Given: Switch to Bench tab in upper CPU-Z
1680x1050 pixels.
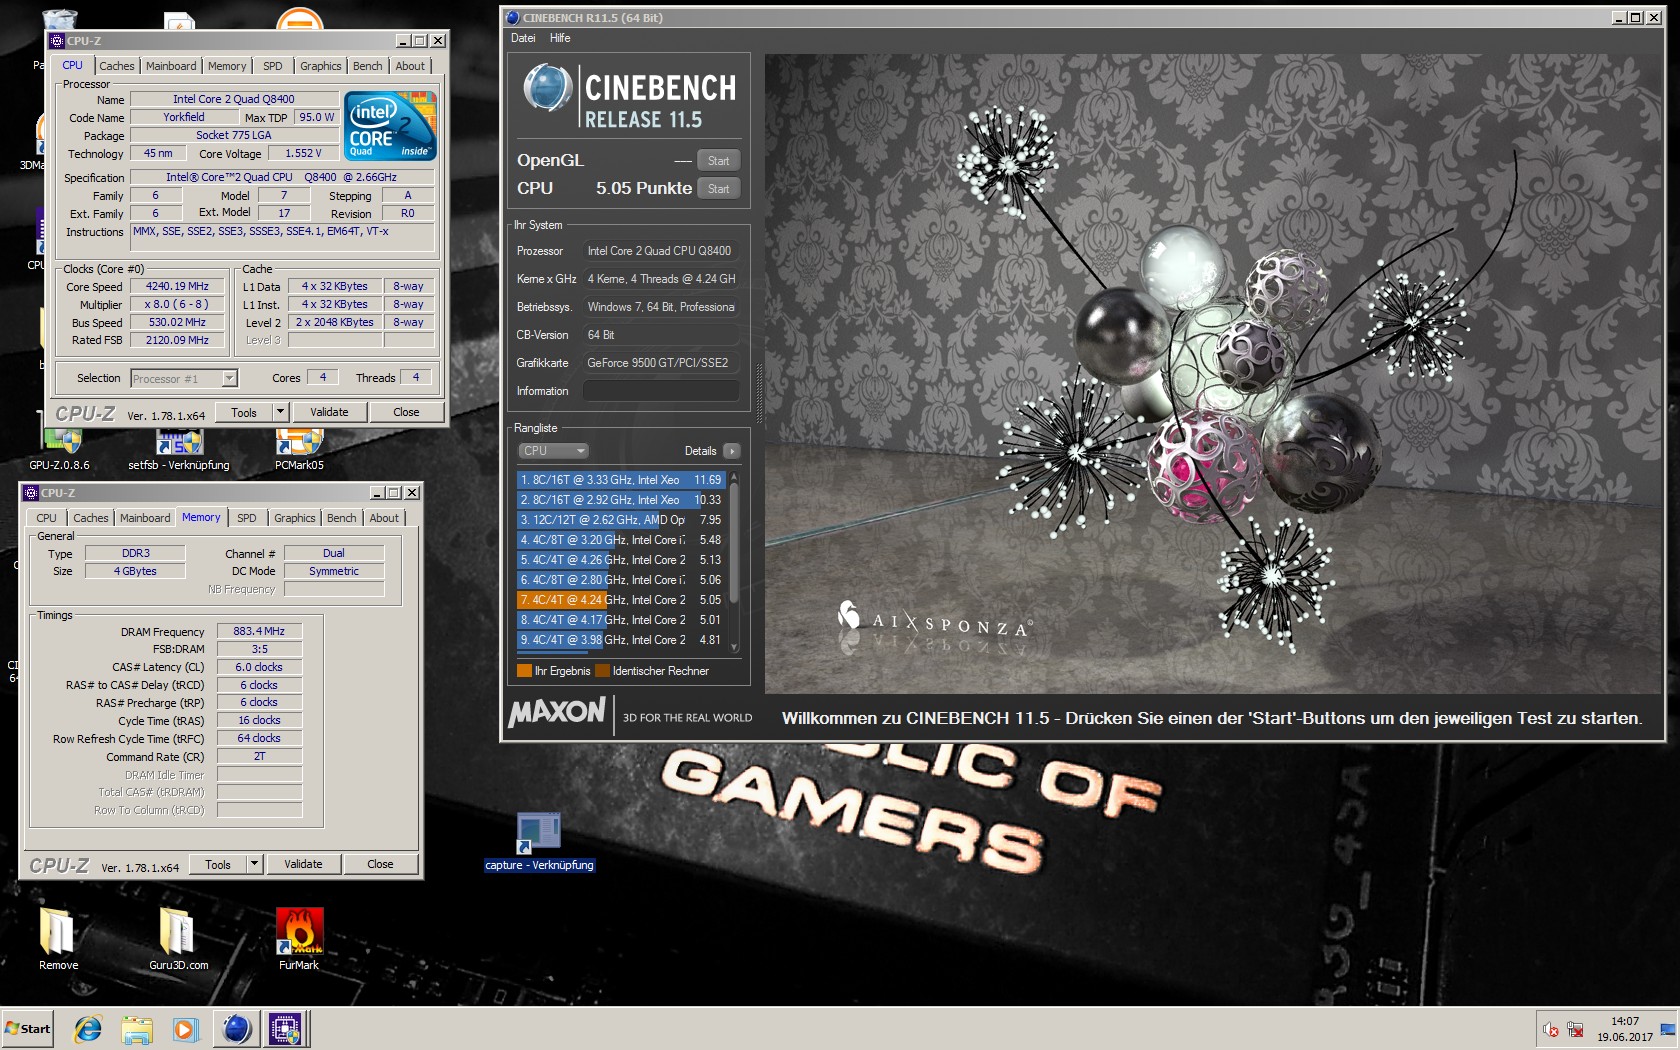Looking at the screenshot, I should tap(368, 66).
